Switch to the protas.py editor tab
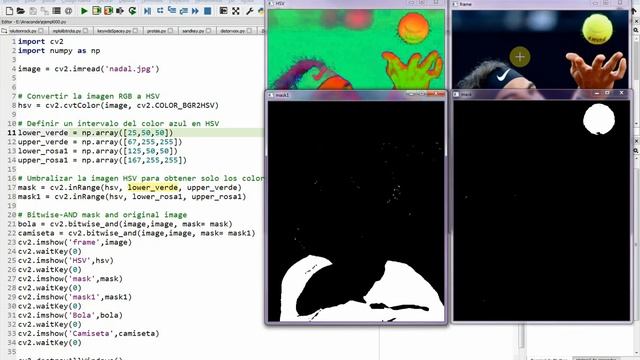This screenshot has height=360, width=640. (159, 31)
